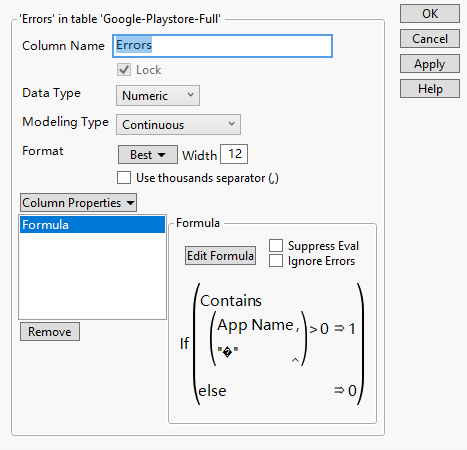467x450 pixels.
Task: Click the else clause in formula
Action: [212, 391]
